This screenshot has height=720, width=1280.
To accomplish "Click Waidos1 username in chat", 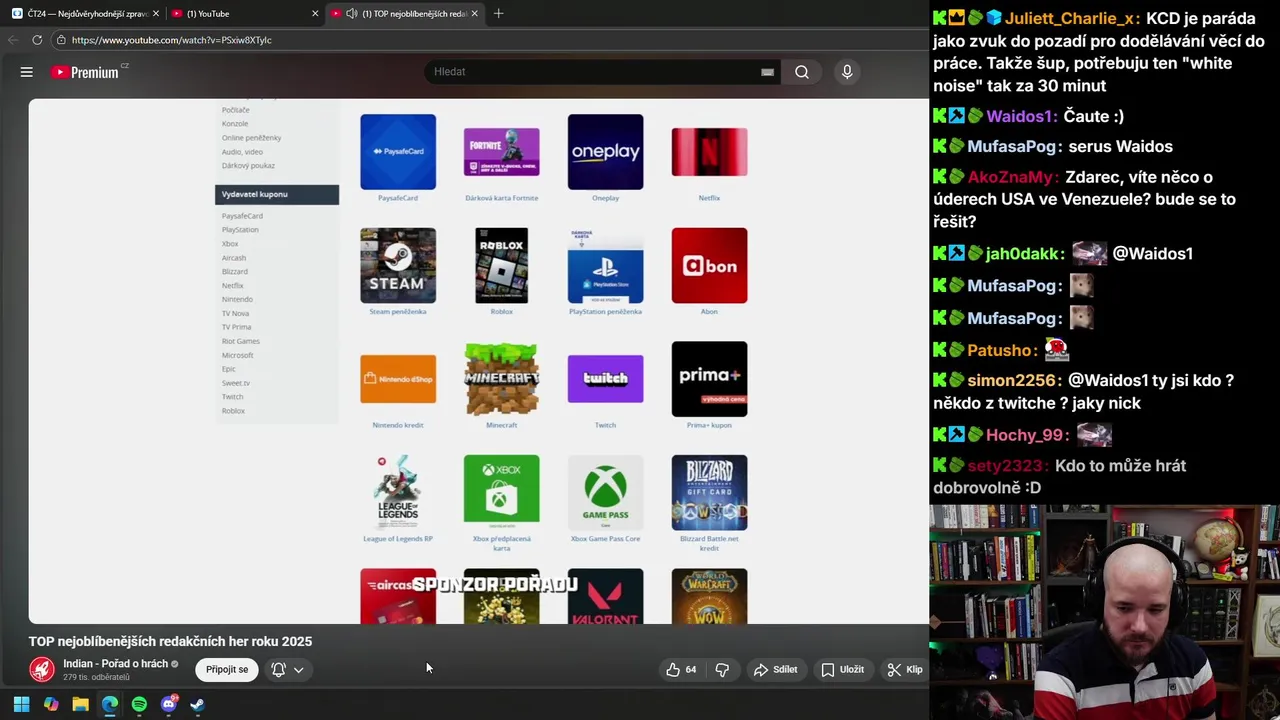I will (1020, 116).
